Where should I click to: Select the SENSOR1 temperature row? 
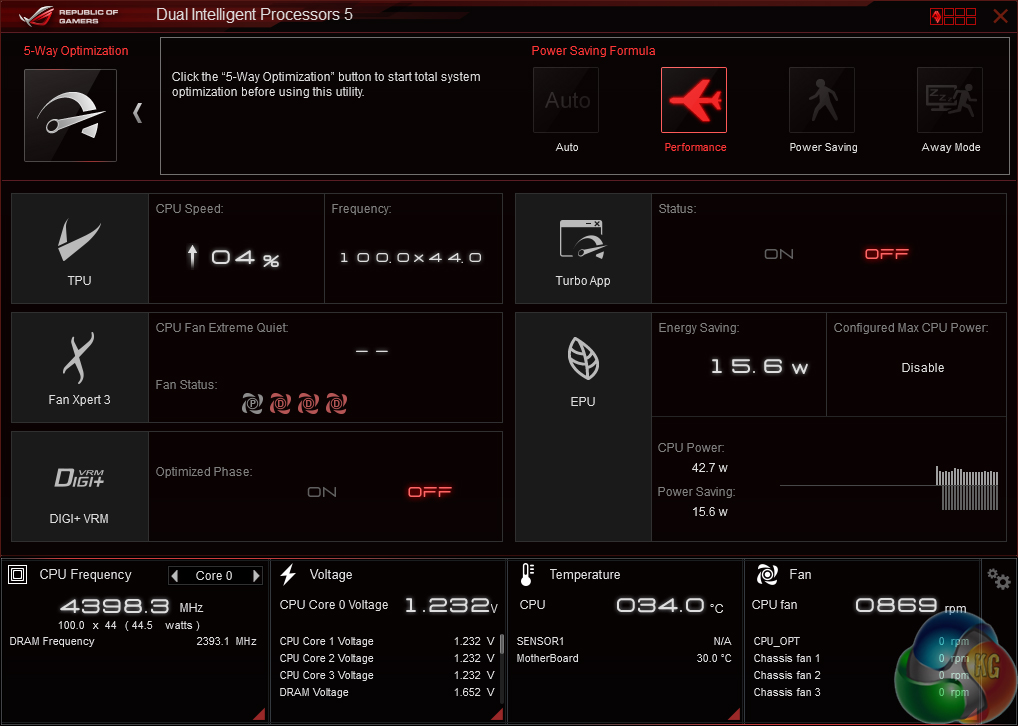(x=624, y=642)
